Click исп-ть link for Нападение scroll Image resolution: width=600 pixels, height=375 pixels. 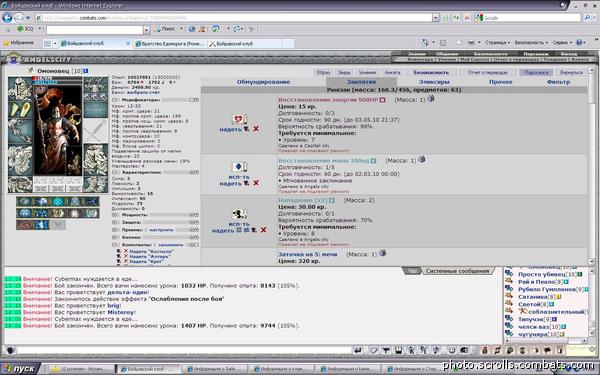(x=239, y=224)
